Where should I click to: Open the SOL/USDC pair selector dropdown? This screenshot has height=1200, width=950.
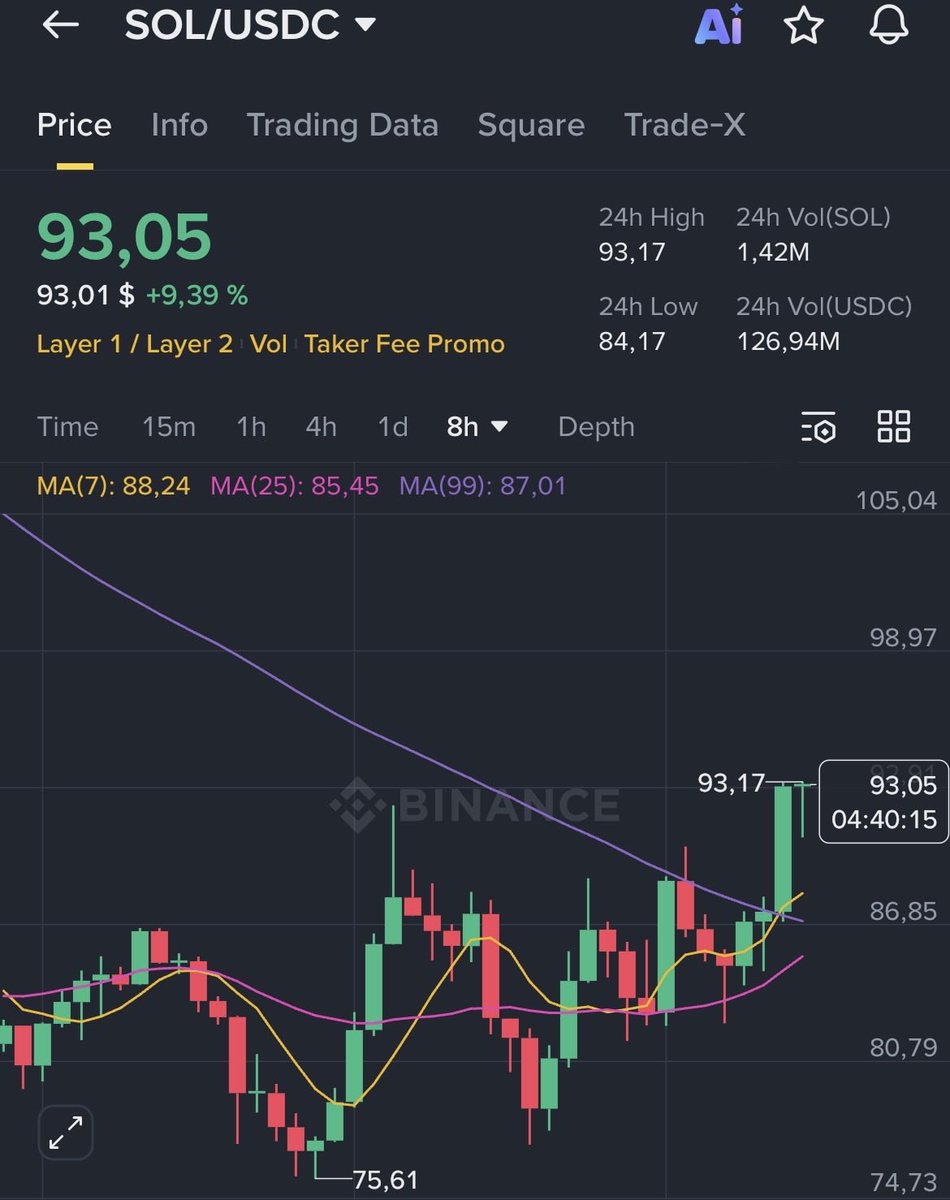click(250, 25)
